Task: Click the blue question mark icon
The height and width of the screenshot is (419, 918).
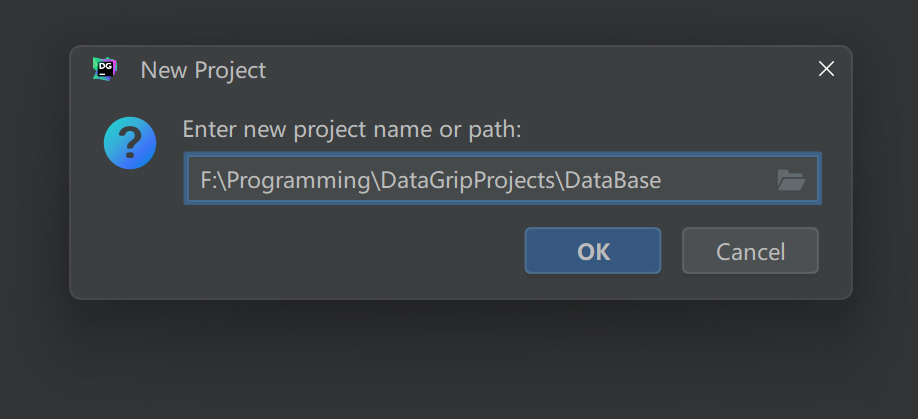Action: point(130,143)
